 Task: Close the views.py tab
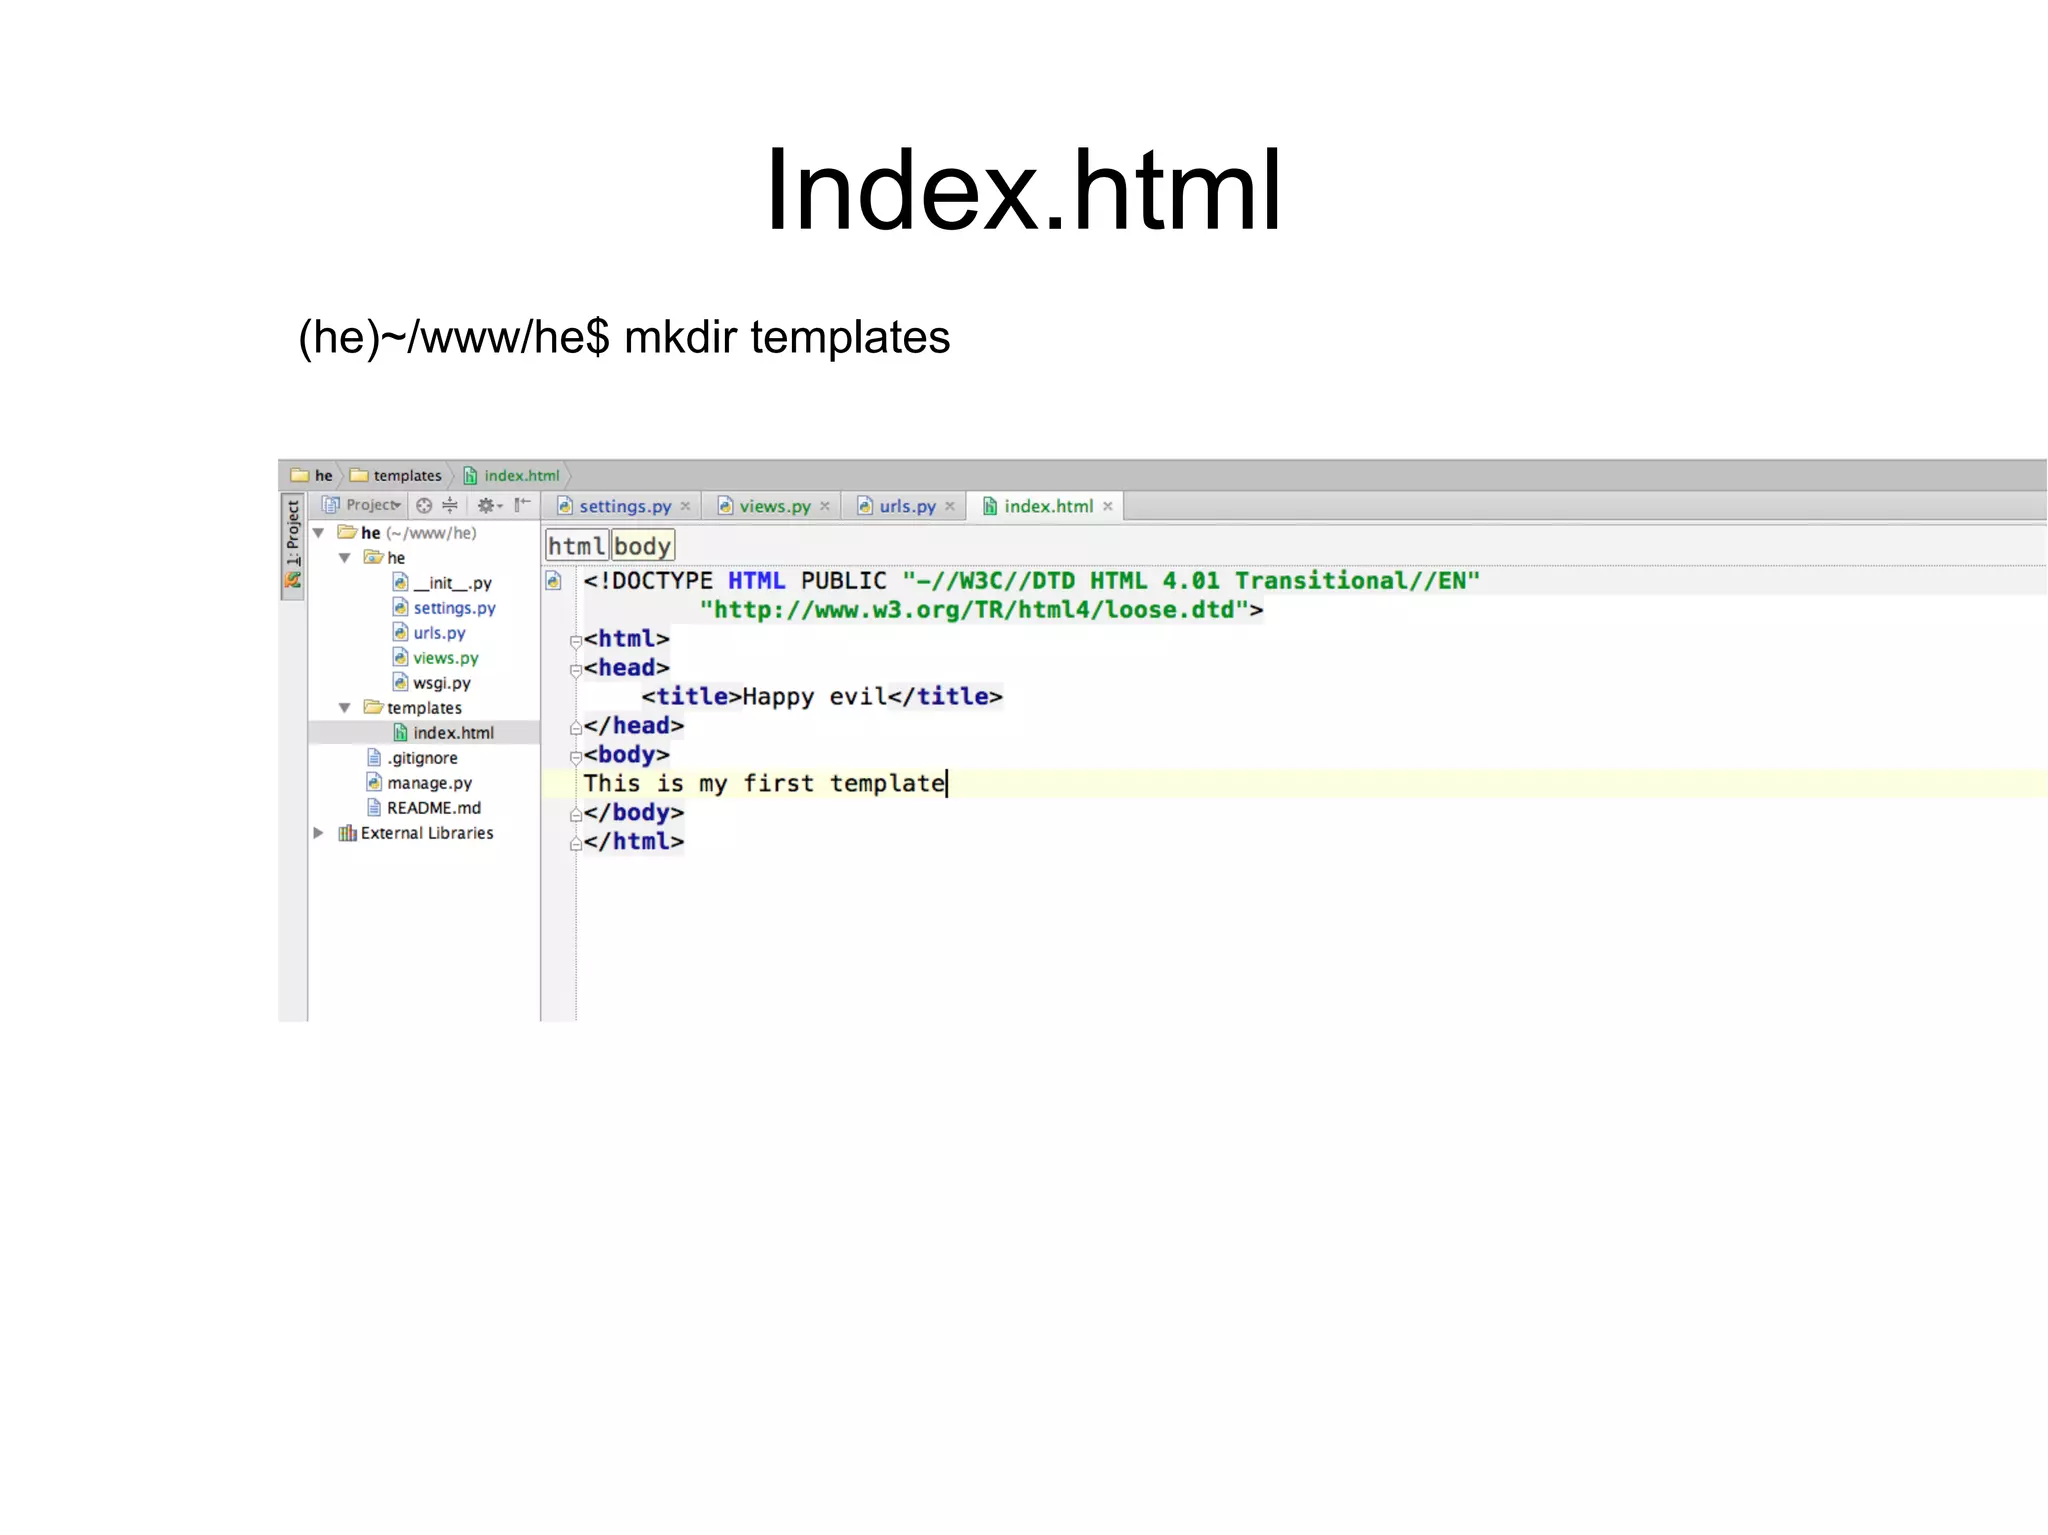click(825, 507)
